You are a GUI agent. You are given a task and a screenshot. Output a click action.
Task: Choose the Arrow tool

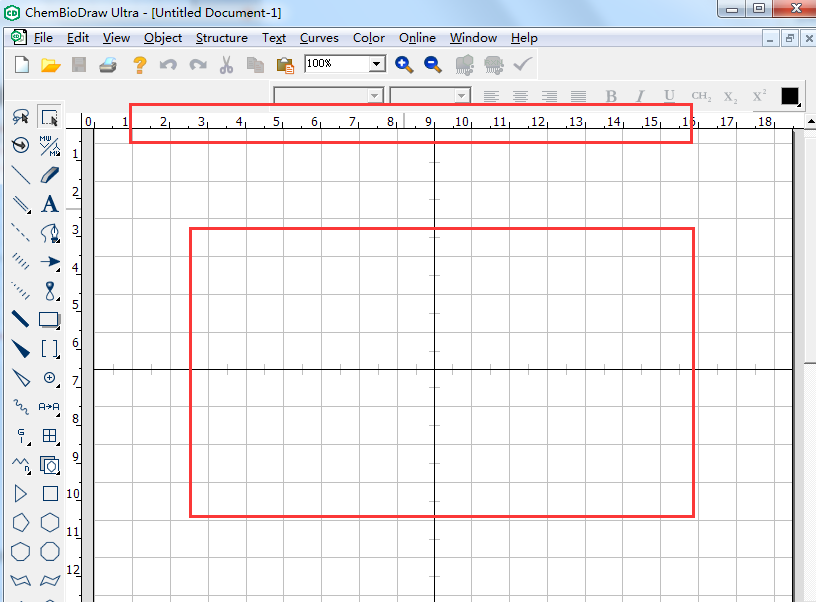50,261
